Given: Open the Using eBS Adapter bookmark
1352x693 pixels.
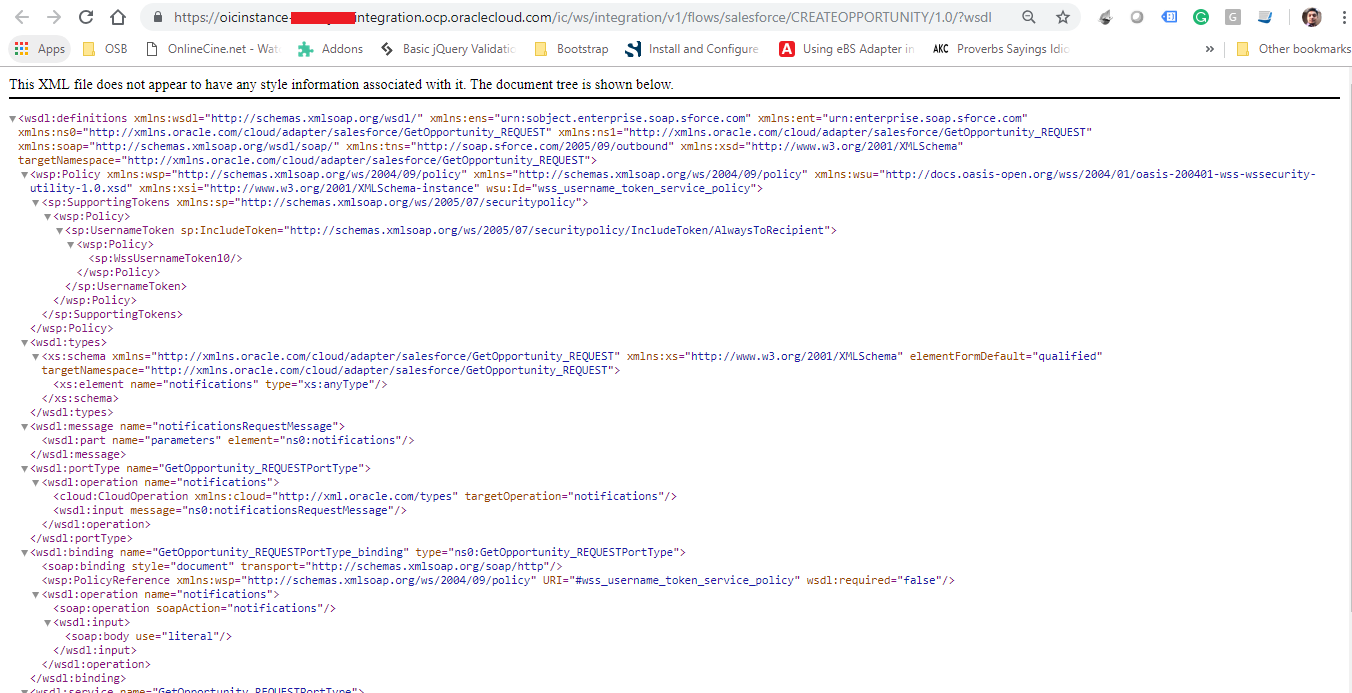Looking at the screenshot, I should tap(847, 48).
